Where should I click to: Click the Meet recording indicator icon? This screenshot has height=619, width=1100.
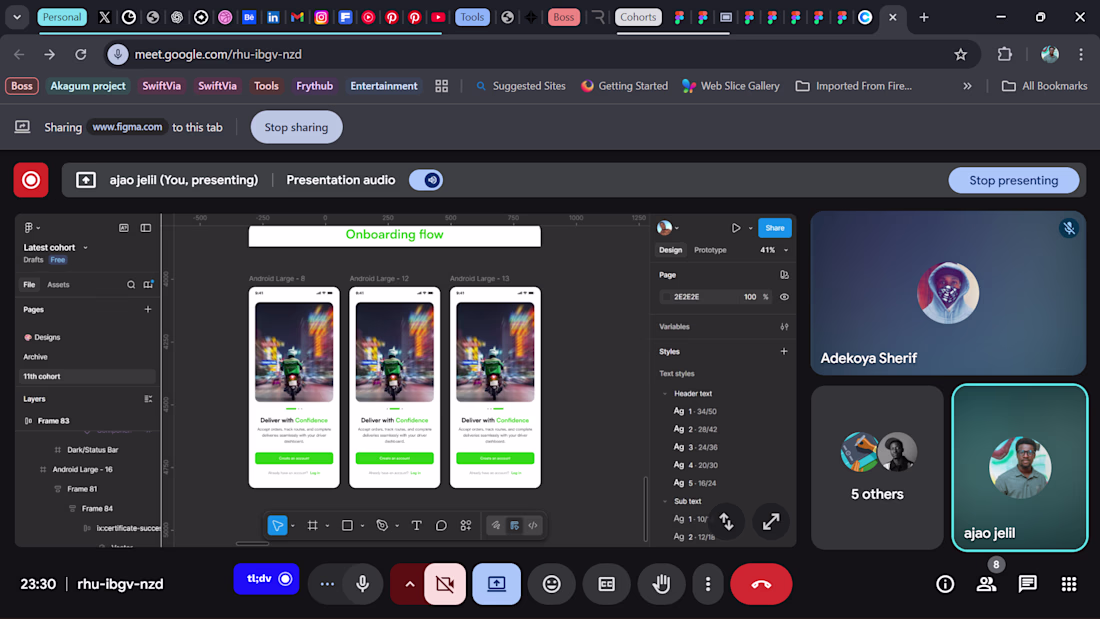[x=31, y=180]
